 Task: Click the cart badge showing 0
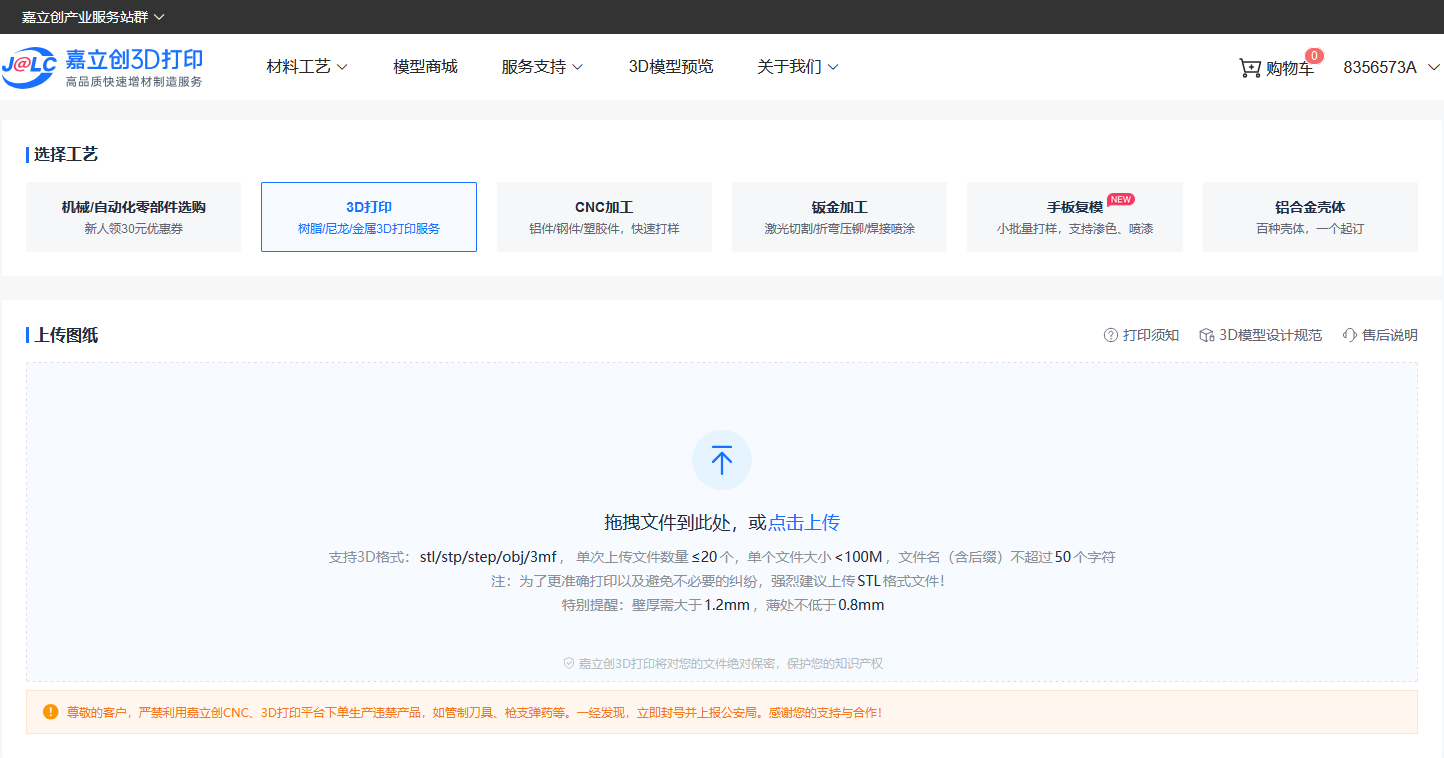[x=1314, y=56]
